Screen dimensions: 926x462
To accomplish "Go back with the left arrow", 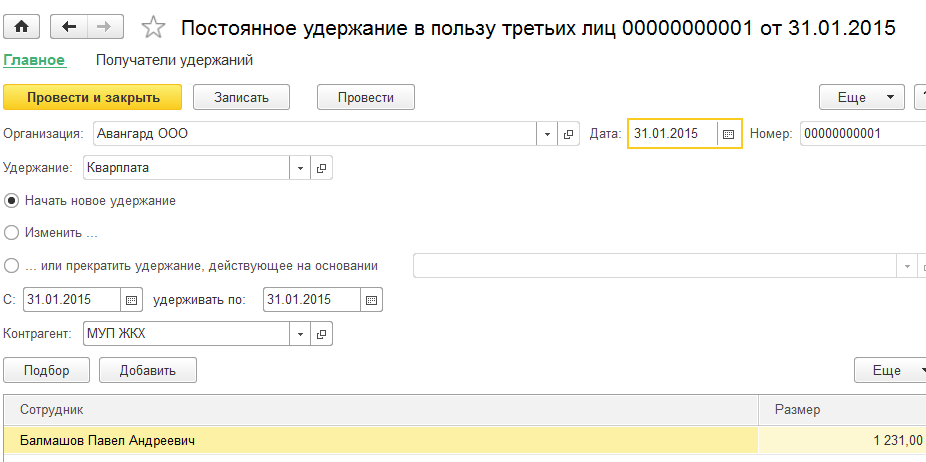I will (68, 26).
